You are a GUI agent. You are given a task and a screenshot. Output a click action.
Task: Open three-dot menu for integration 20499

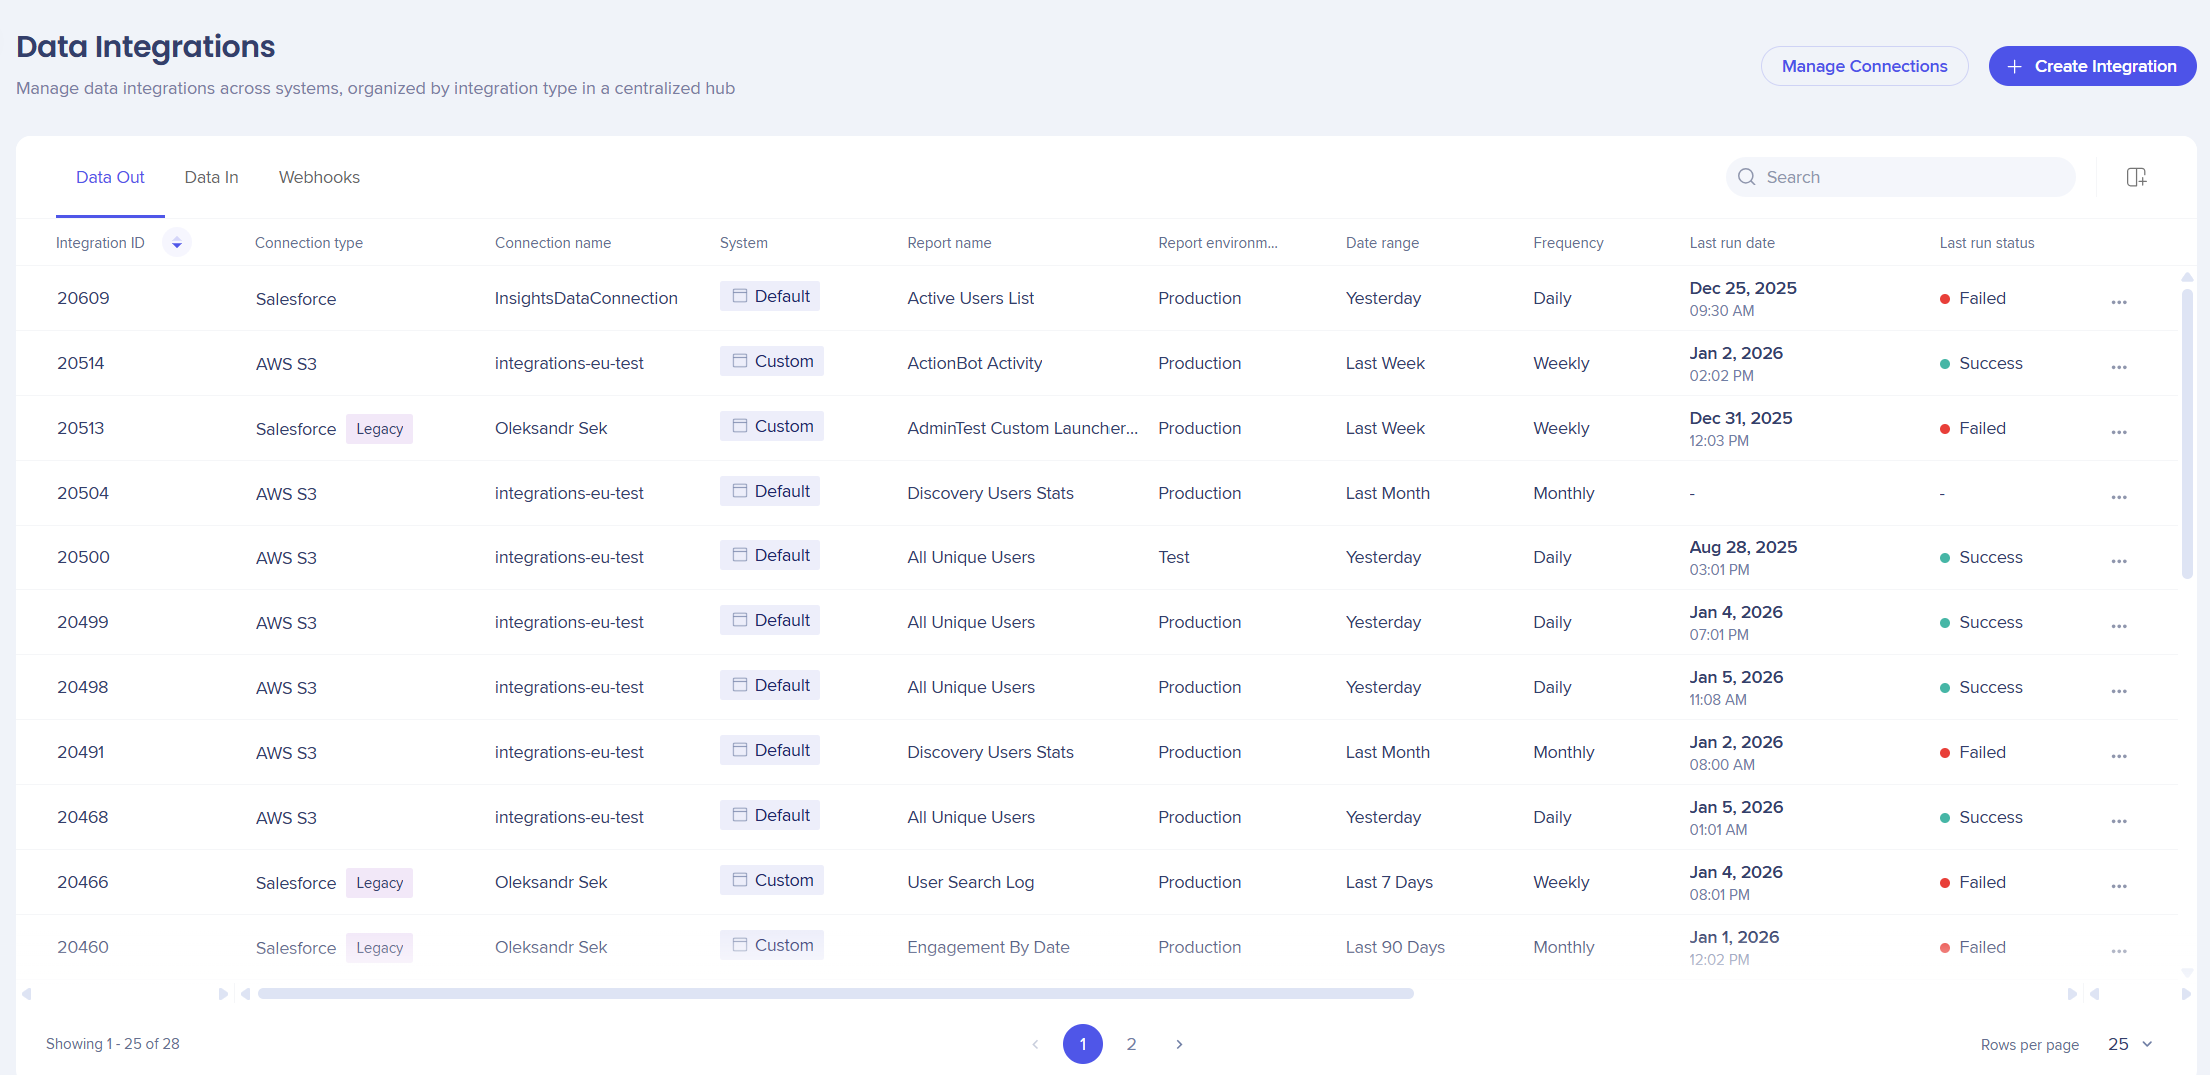[2118, 624]
